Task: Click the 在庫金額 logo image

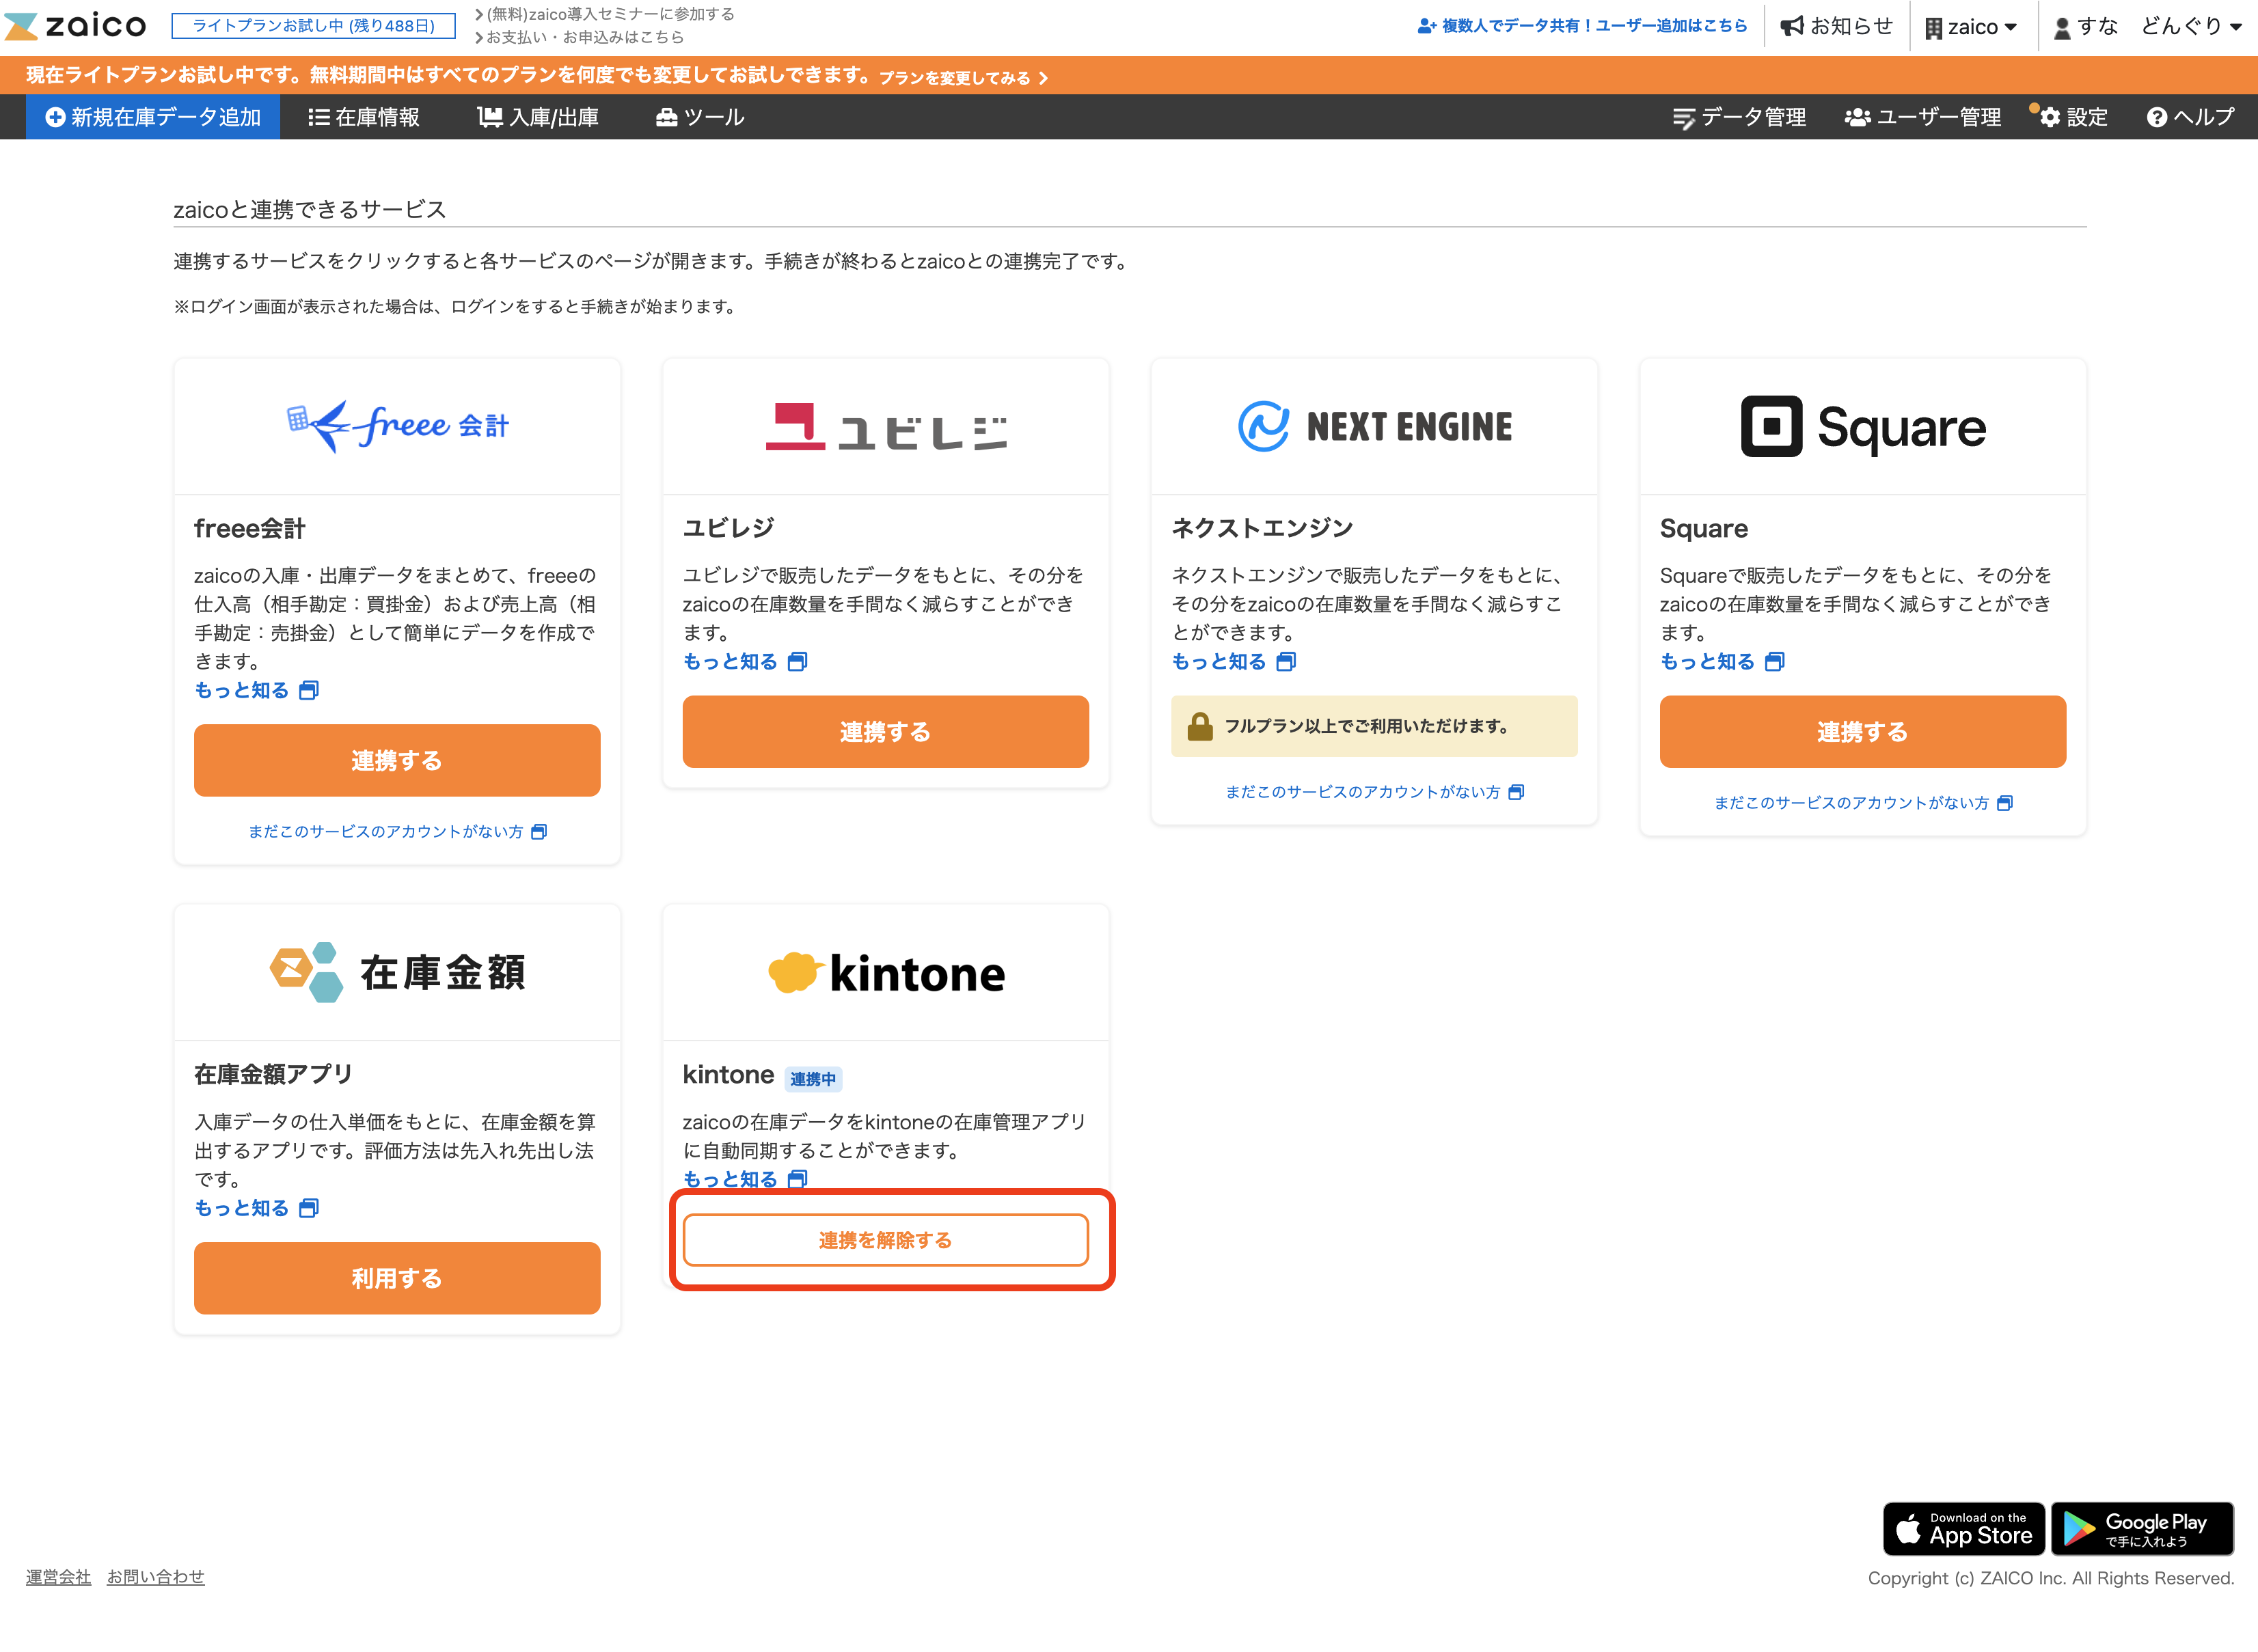Action: (x=397, y=972)
